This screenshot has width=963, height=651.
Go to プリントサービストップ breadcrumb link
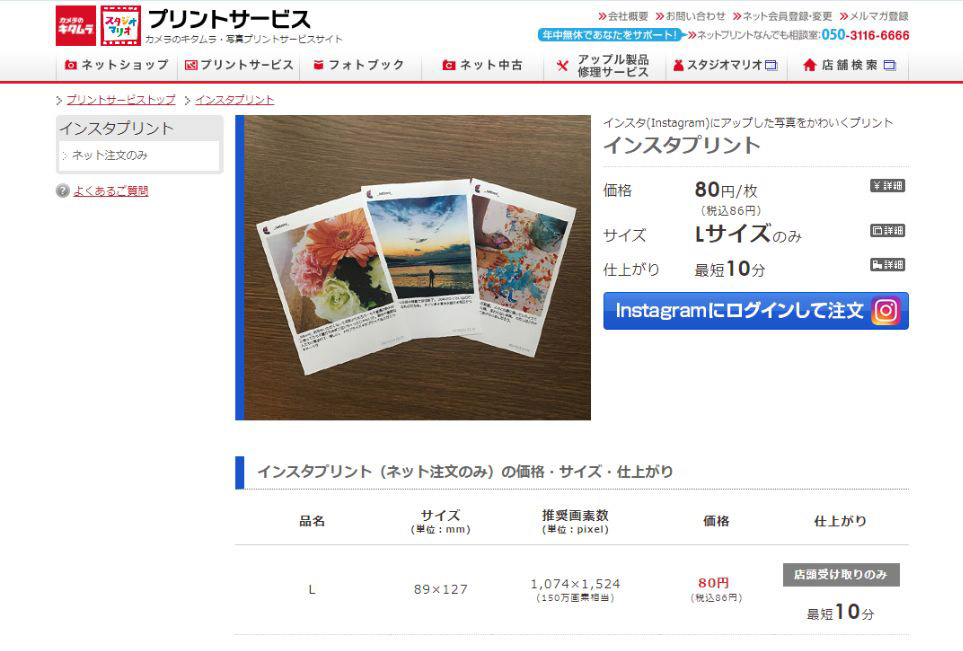click(121, 99)
